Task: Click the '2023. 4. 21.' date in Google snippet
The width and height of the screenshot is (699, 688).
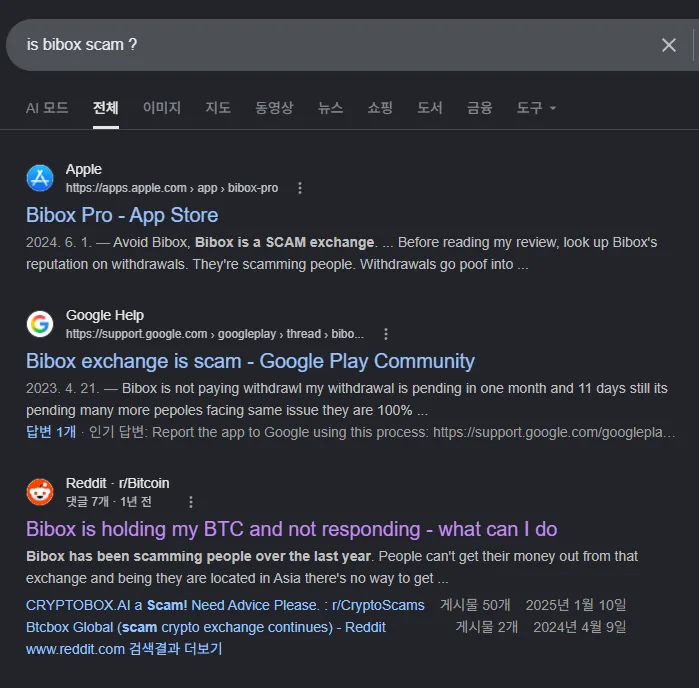Action: (x=63, y=388)
